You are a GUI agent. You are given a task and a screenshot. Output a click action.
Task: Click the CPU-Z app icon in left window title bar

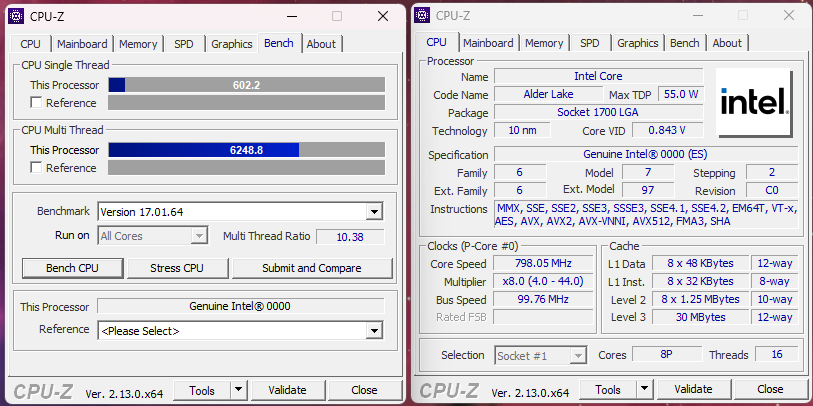click(x=17, y=16)
